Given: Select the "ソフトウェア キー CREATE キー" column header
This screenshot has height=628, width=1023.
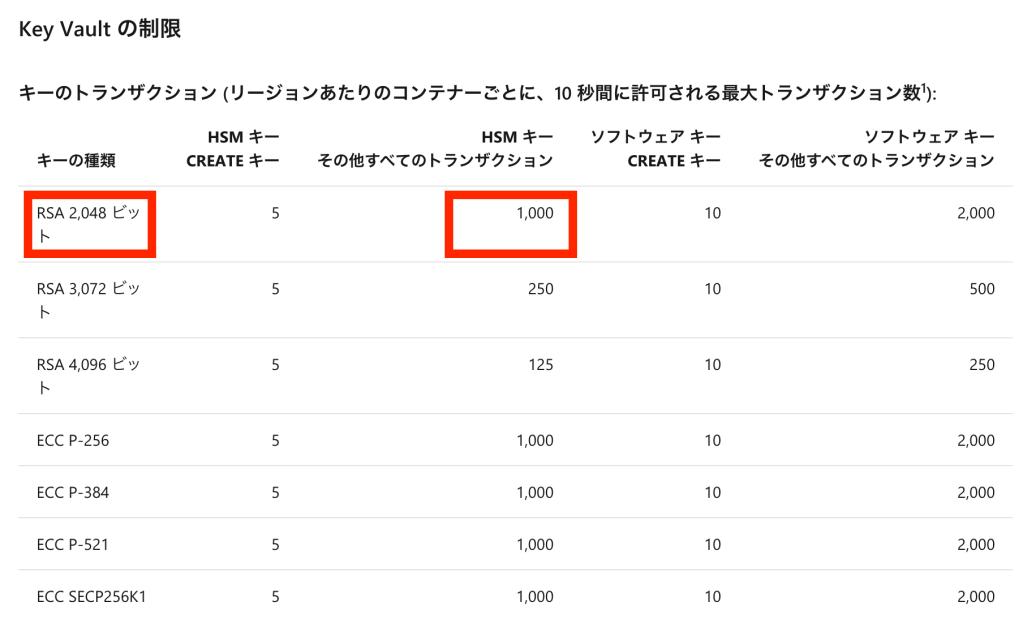Looking at the screenshot, I should (654, 148).
